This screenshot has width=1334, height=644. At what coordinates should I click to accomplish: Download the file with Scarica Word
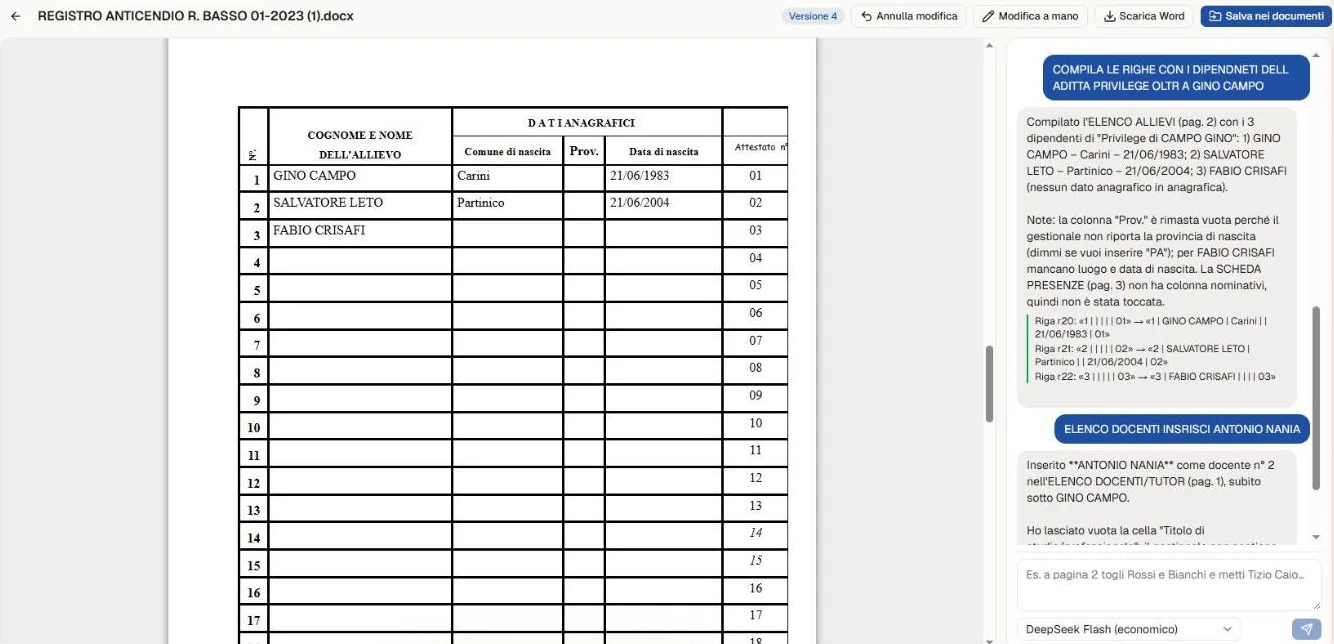1144,17
